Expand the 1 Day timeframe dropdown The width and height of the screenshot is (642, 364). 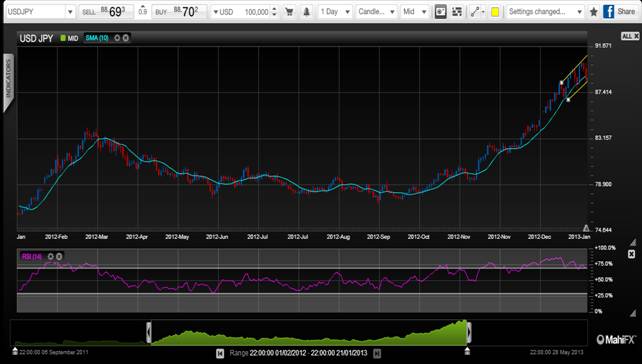335,12
